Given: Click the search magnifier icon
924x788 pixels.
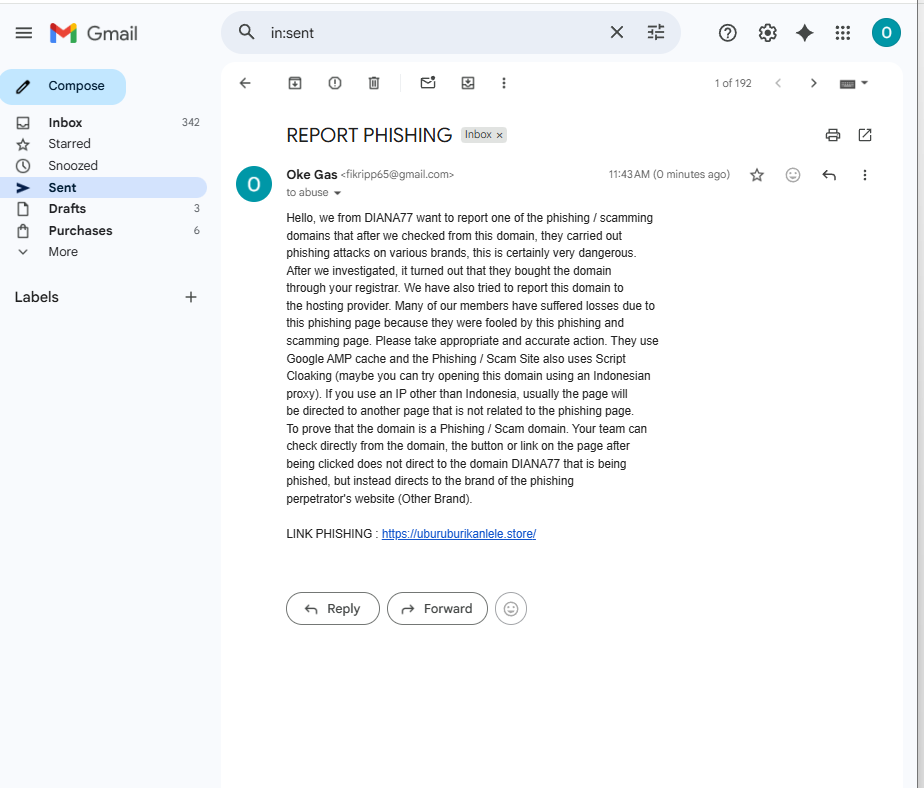Looking at the screenshot, I should [246, 32].
